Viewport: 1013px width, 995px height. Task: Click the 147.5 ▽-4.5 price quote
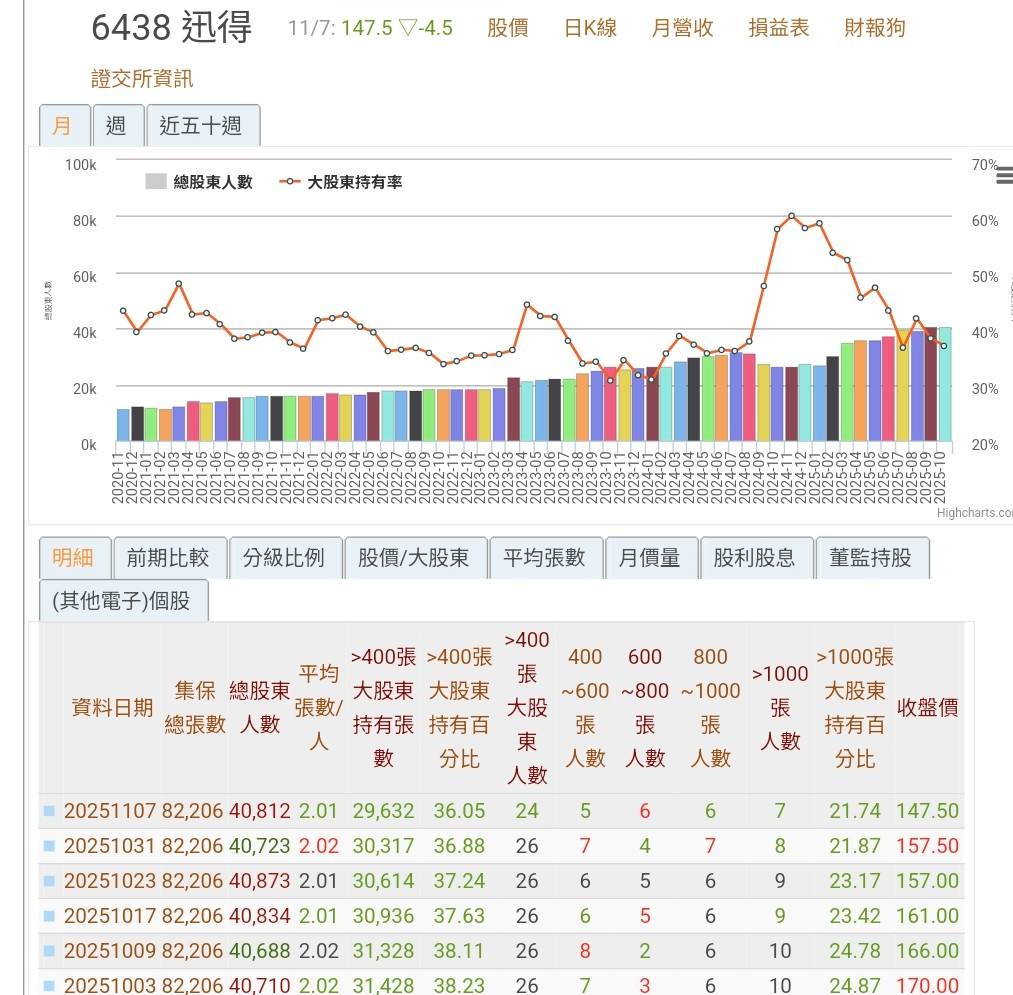point(397,28)
